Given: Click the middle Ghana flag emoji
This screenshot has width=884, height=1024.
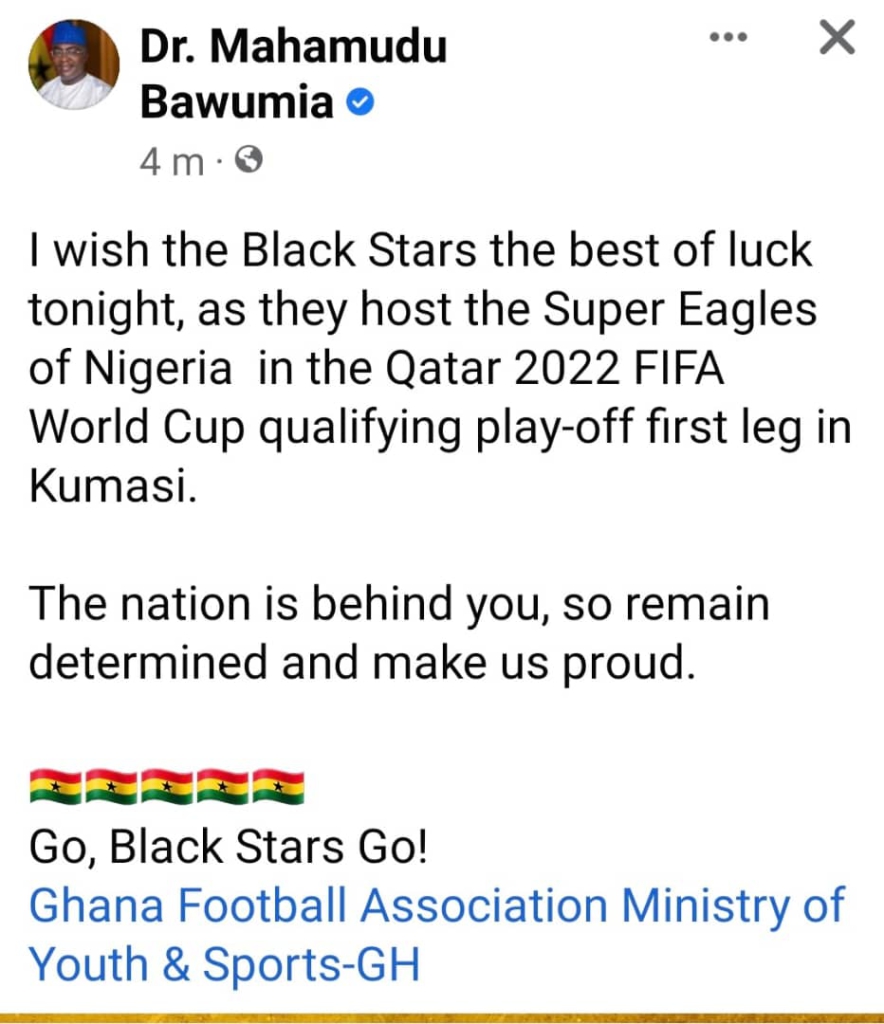Looking at the screenshot, I should [167, 787].
